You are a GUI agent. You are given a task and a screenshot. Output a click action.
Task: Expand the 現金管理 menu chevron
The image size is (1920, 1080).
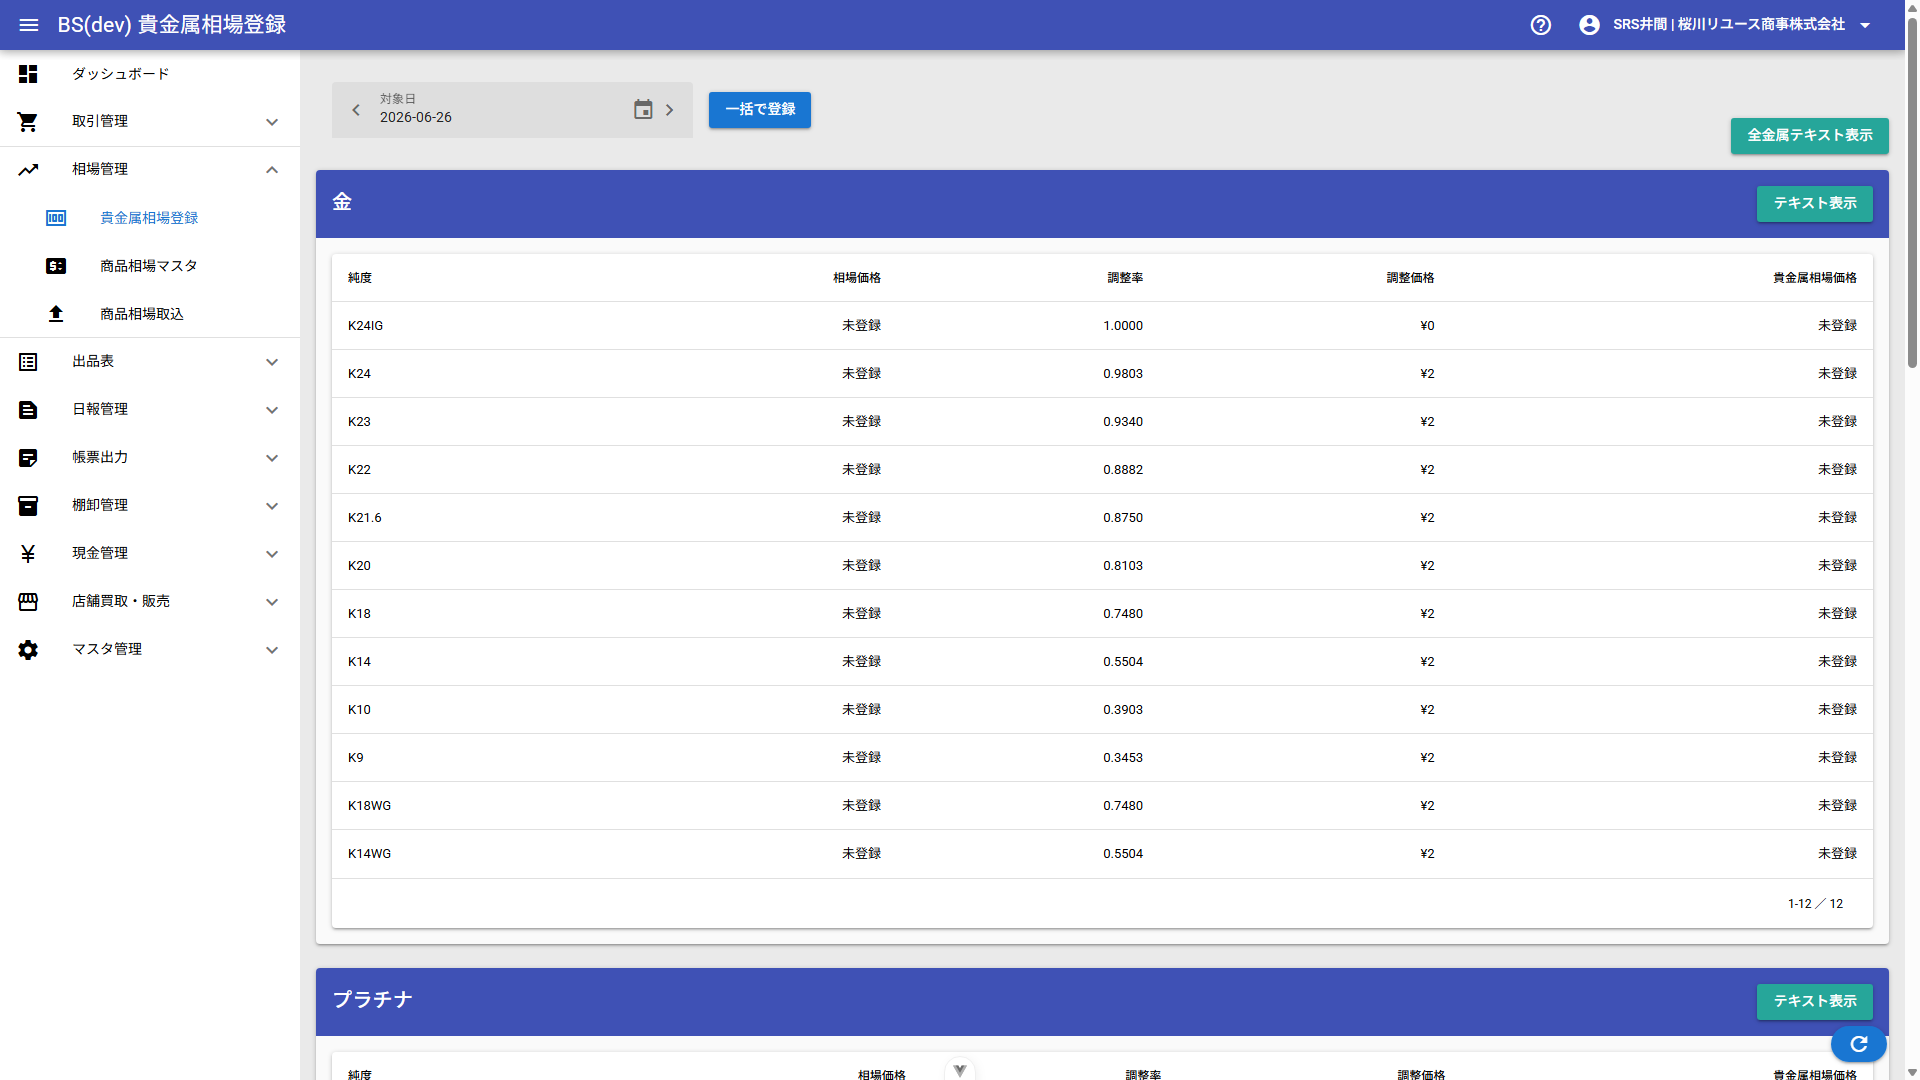click(x=272, y=554)
